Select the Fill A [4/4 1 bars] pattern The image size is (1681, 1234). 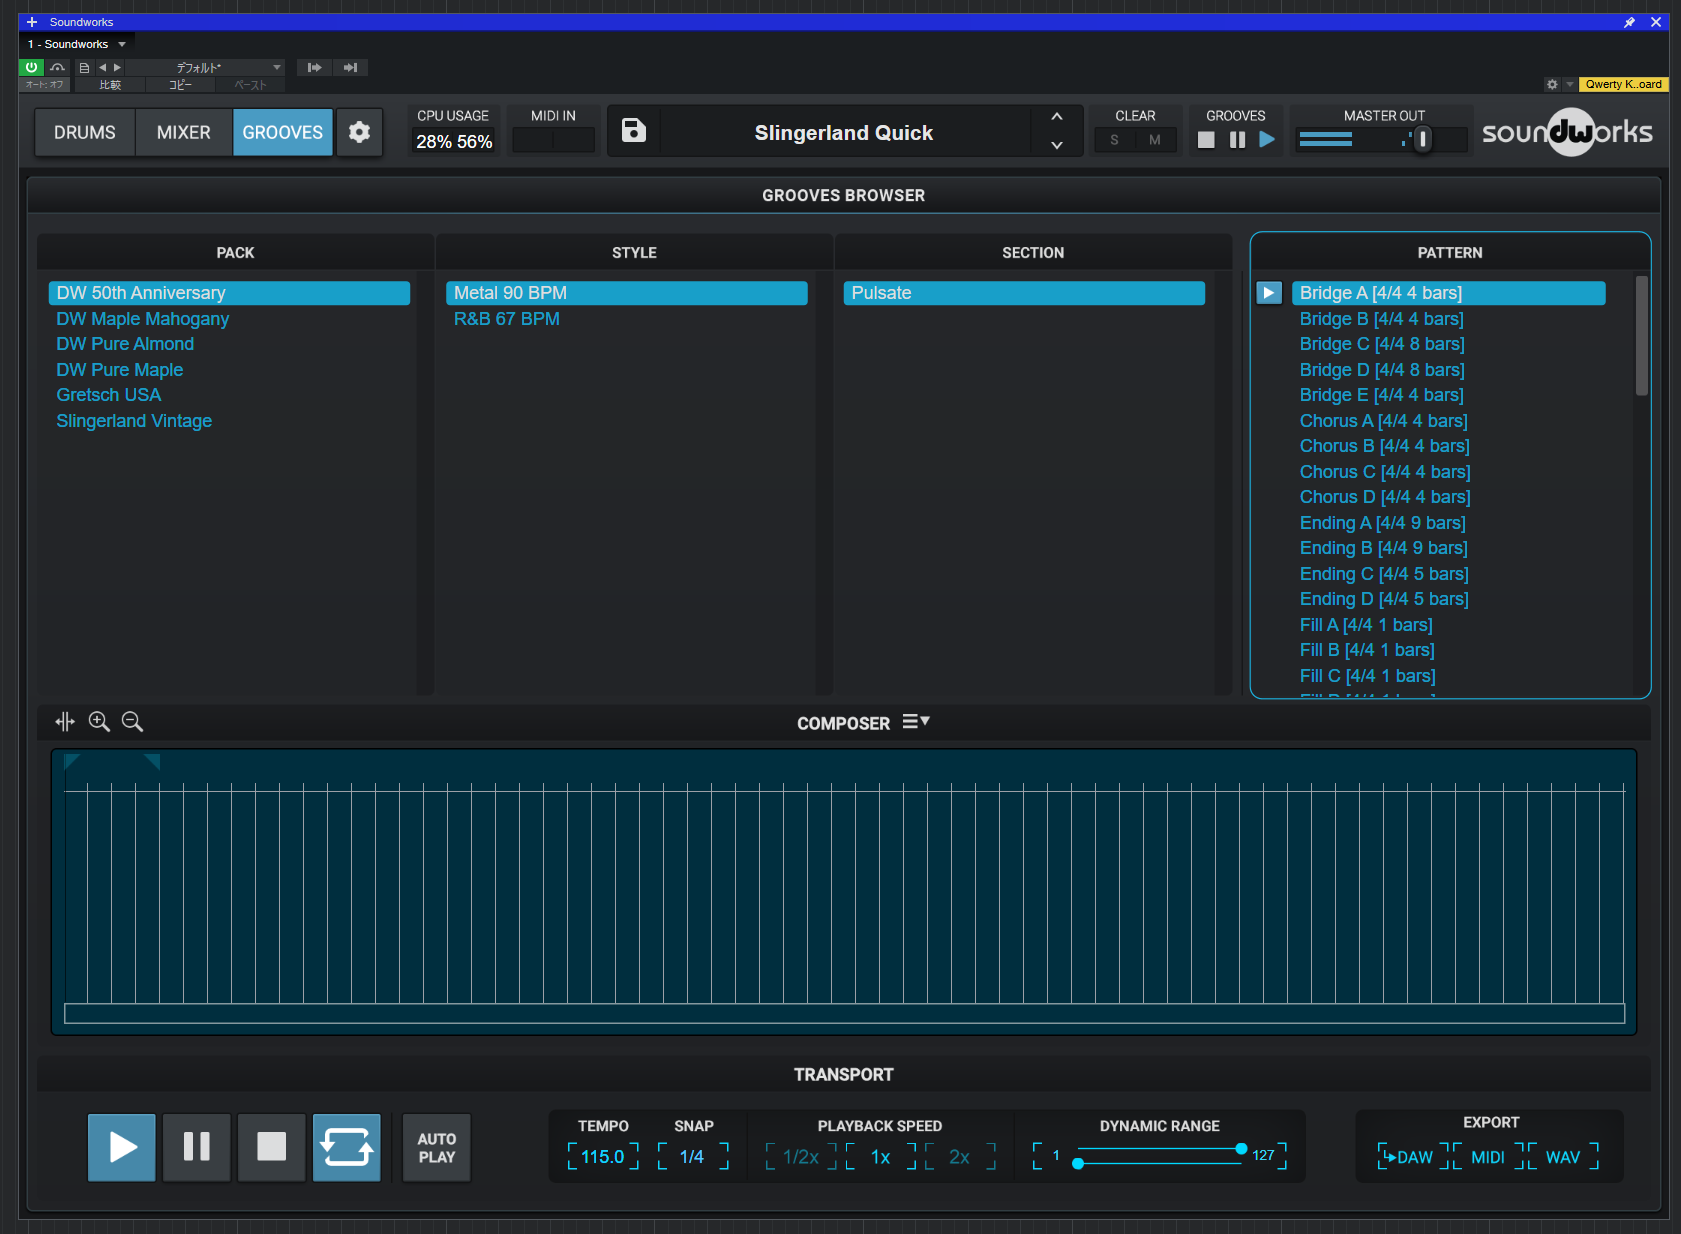(1366, 625)
